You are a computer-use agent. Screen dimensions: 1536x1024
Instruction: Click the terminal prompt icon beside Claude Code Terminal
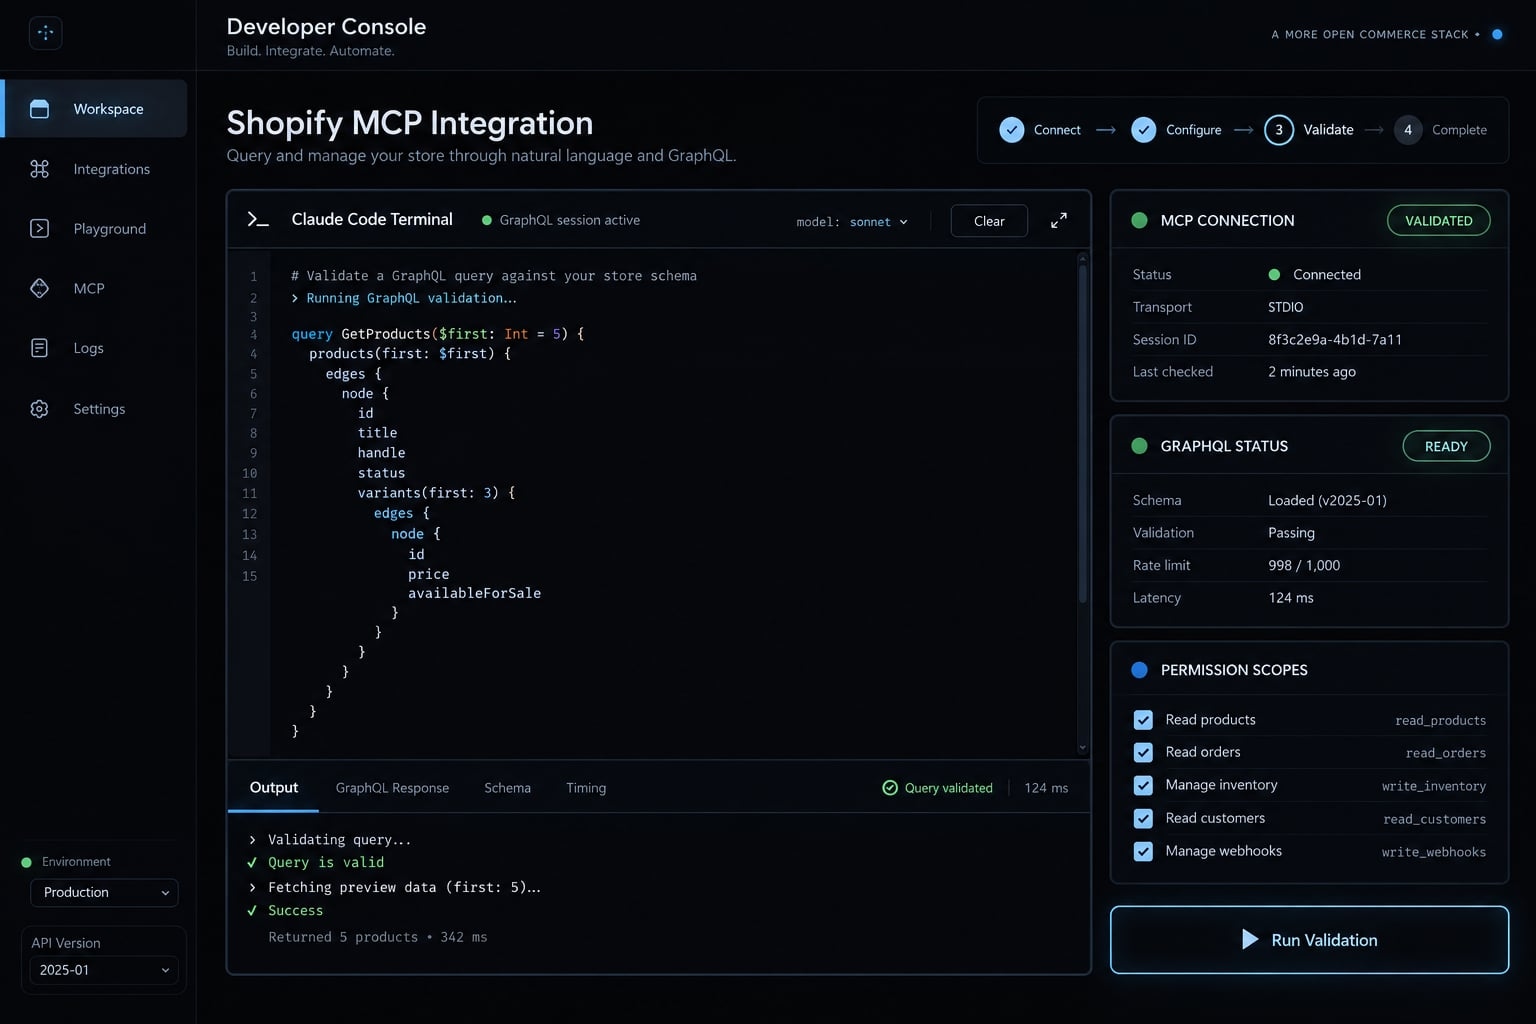click(x=258, y=220)
